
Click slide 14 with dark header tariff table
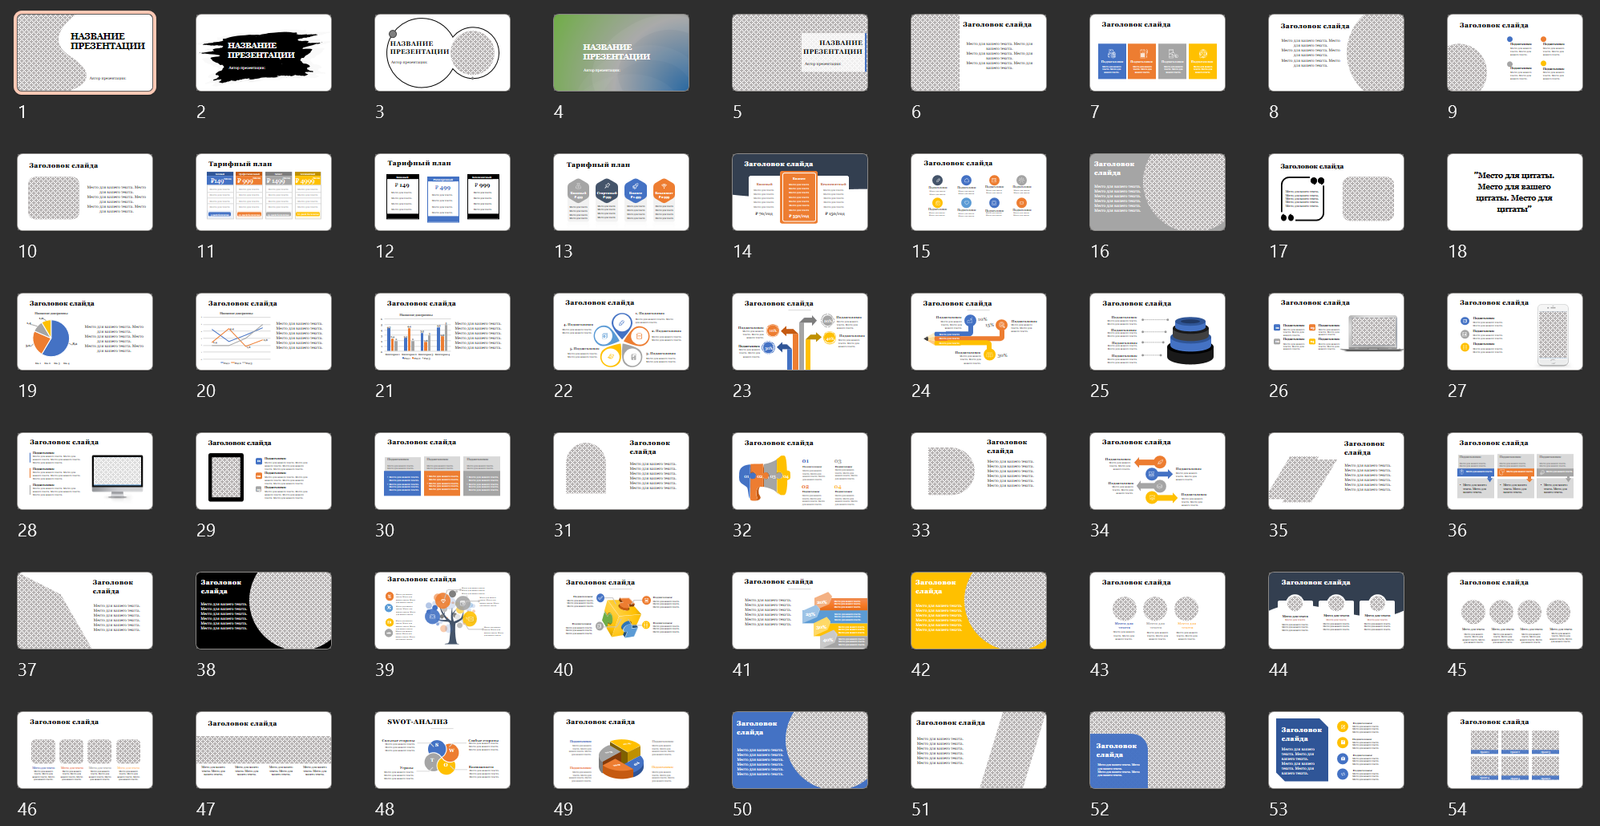point(799,192)
